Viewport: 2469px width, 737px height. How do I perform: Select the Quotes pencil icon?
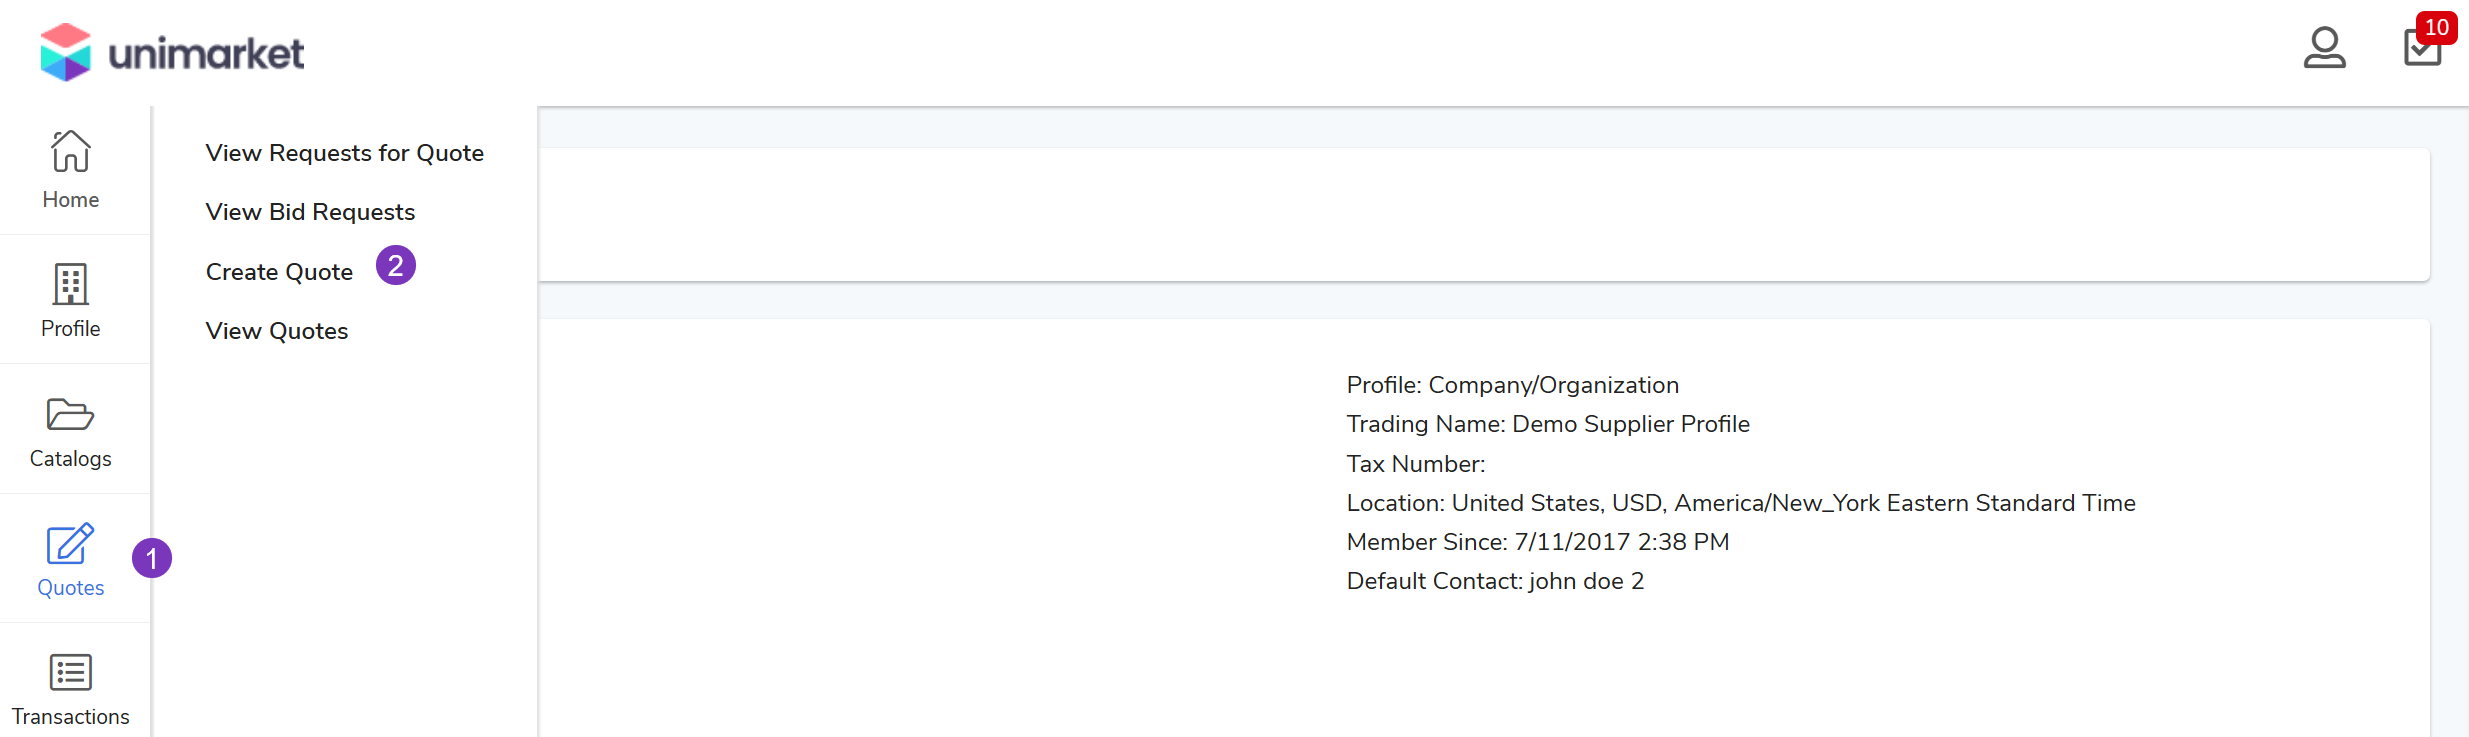pyautogui.click(x=70, y=544)
